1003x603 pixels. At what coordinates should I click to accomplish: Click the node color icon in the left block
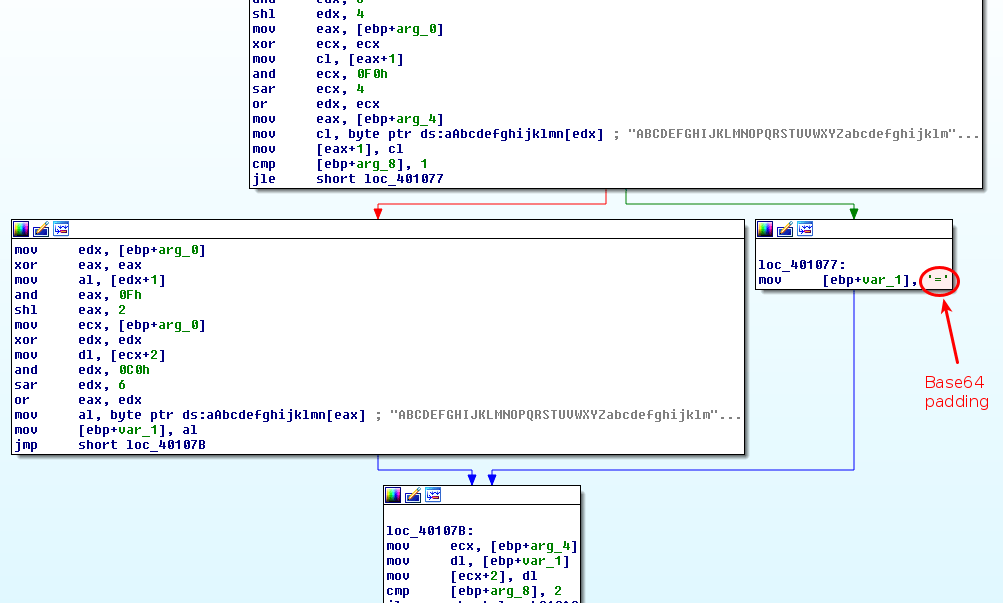tap(22, 229)
